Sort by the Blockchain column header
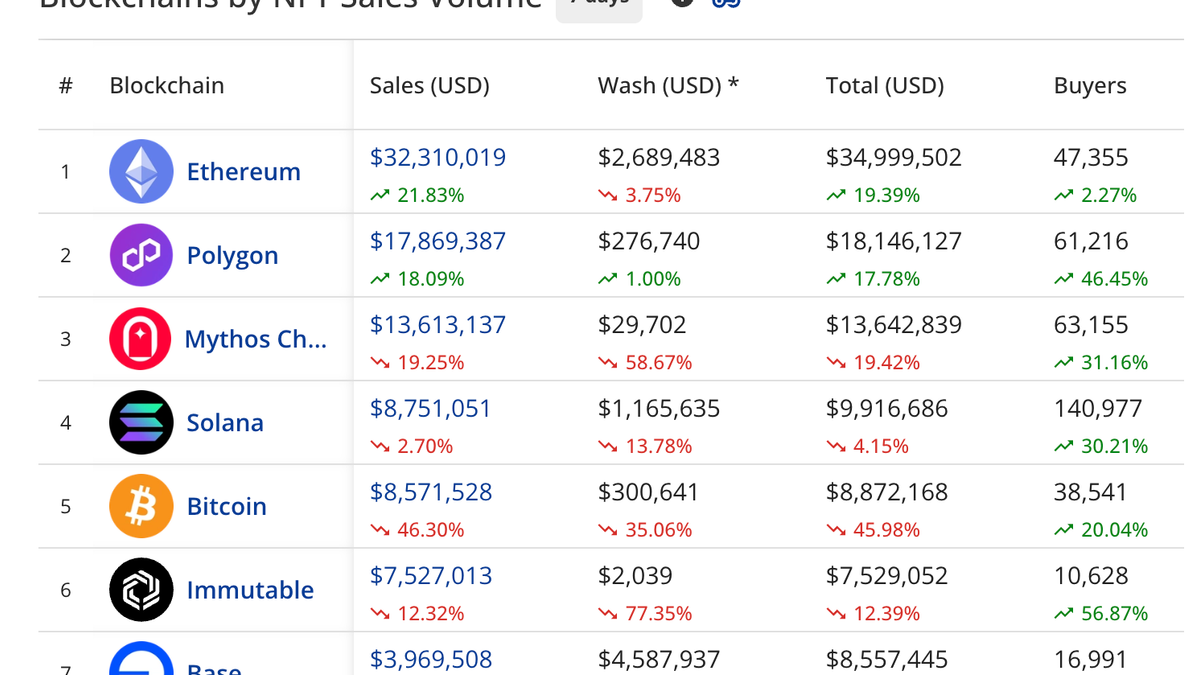 tap(167, 85)
